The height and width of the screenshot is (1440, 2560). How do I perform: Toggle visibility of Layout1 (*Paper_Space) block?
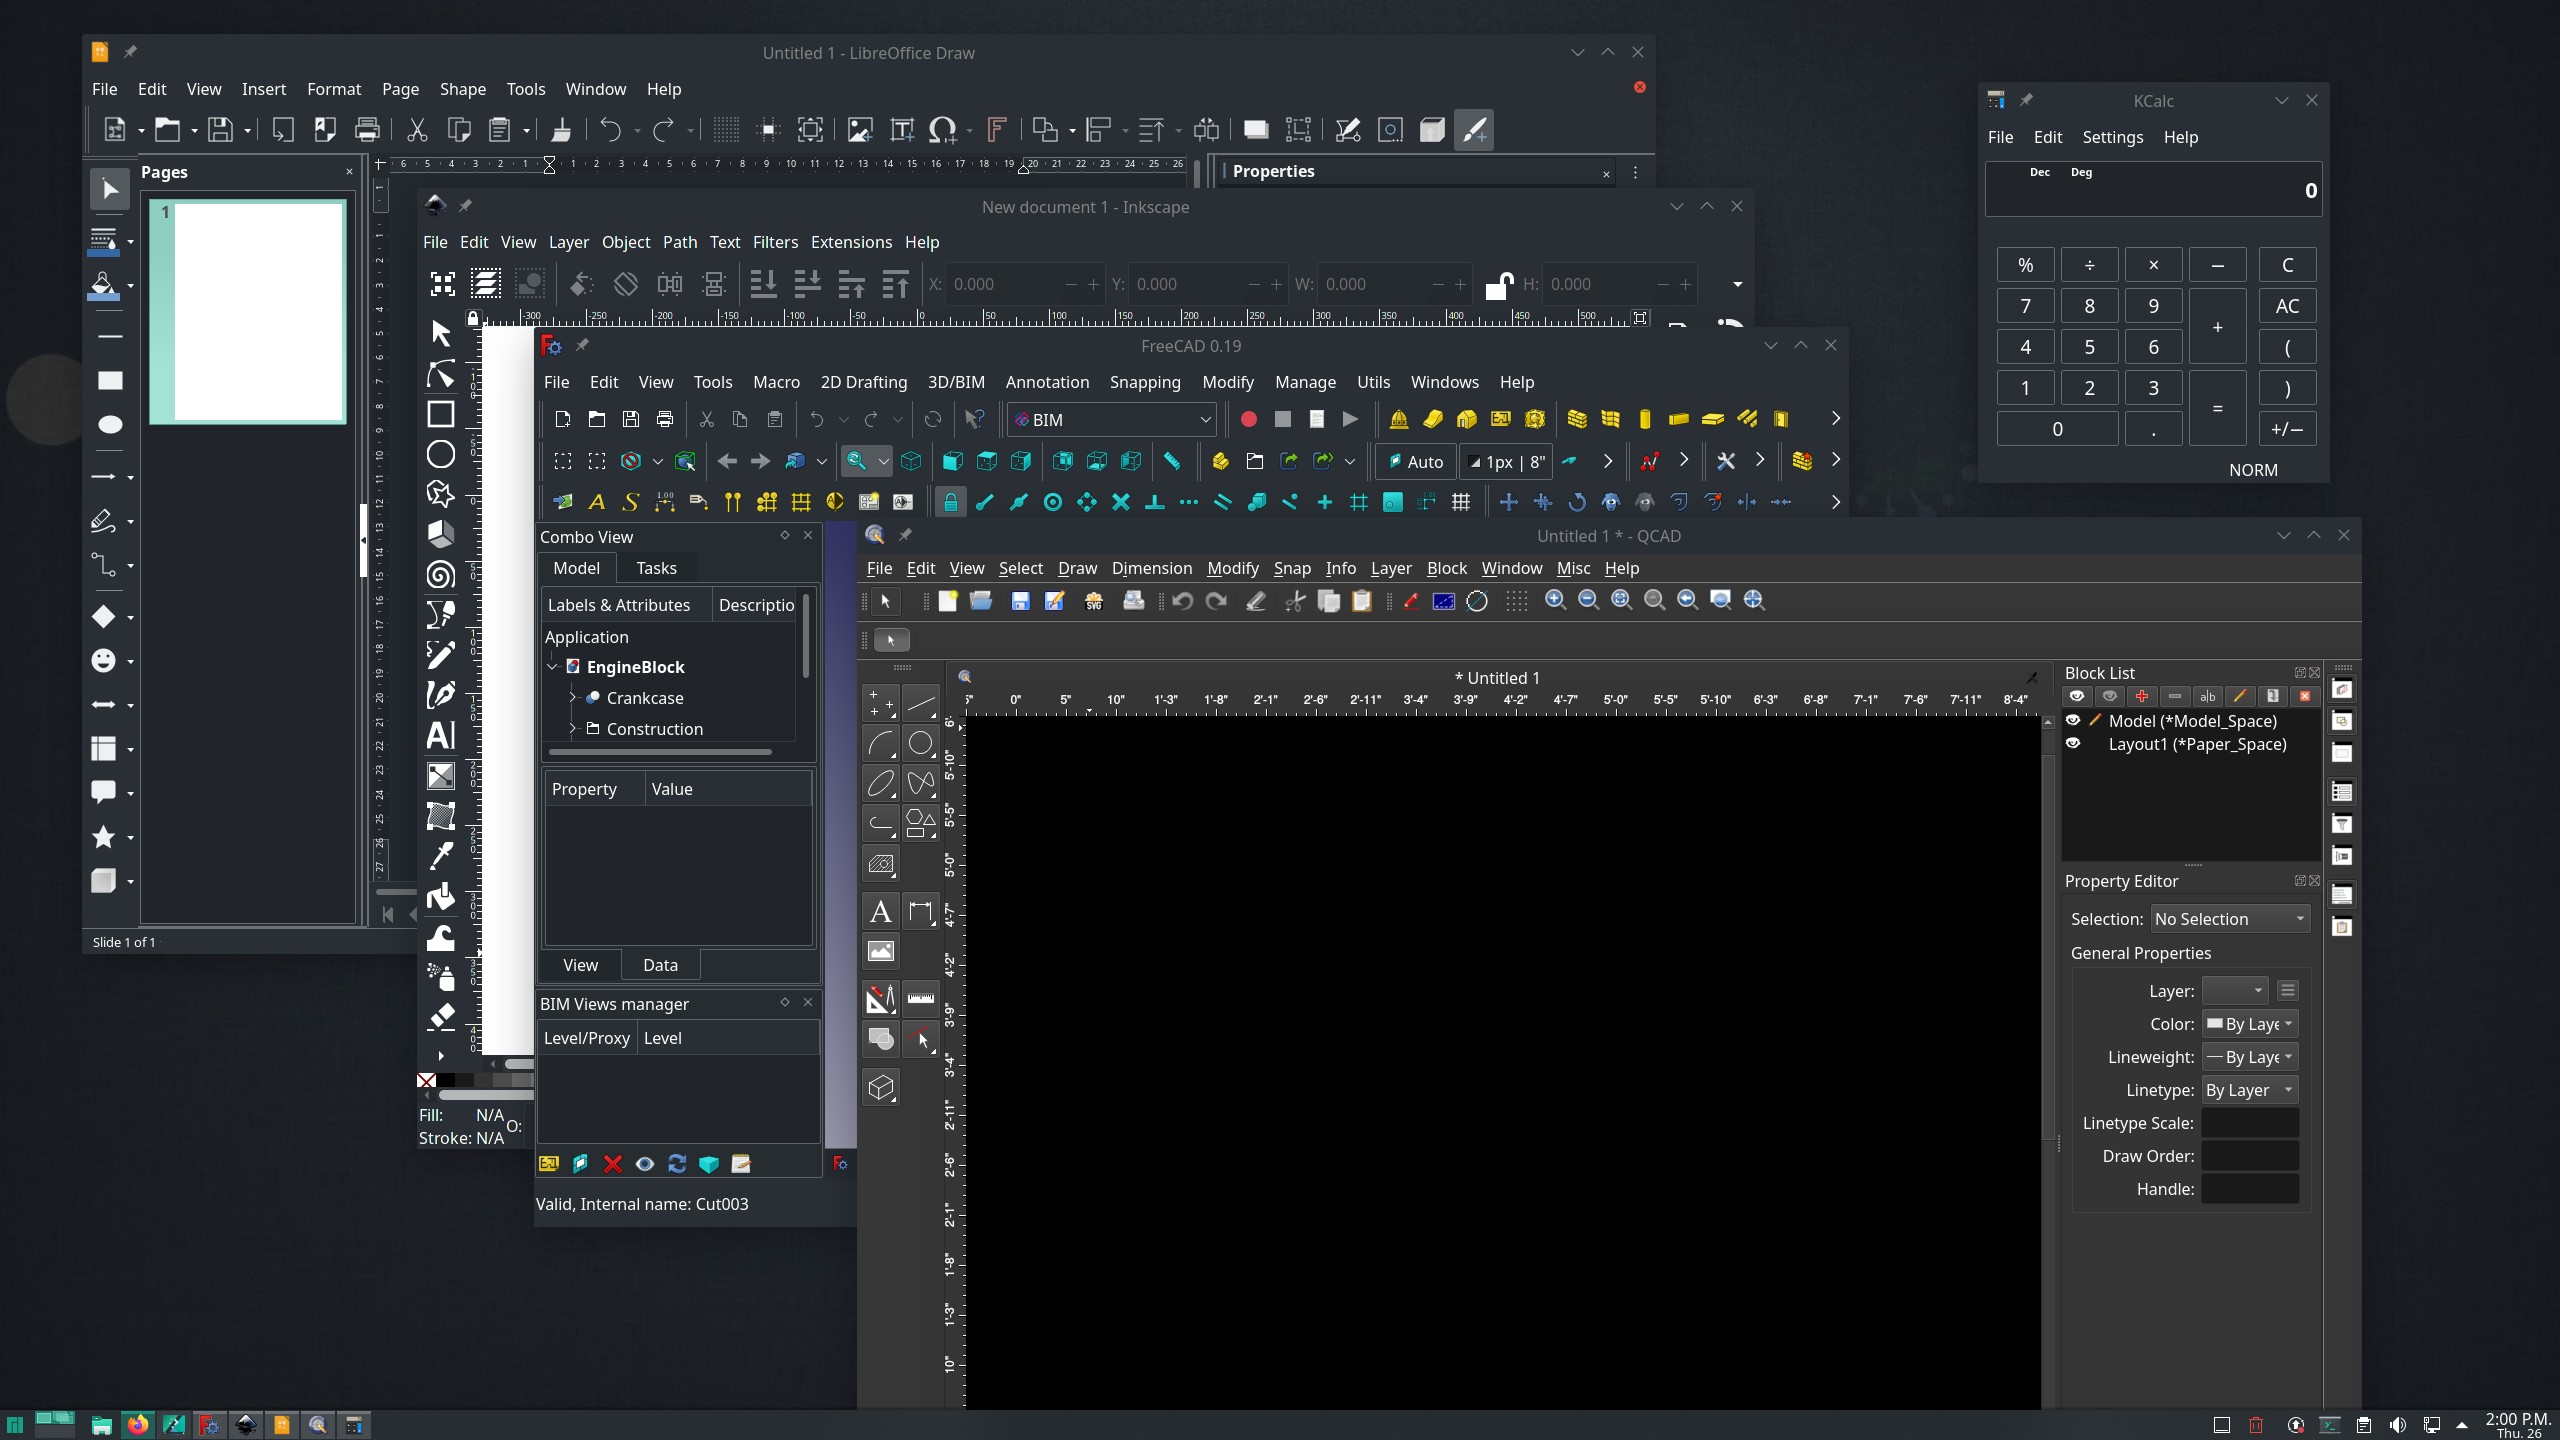coord(2073,744)
